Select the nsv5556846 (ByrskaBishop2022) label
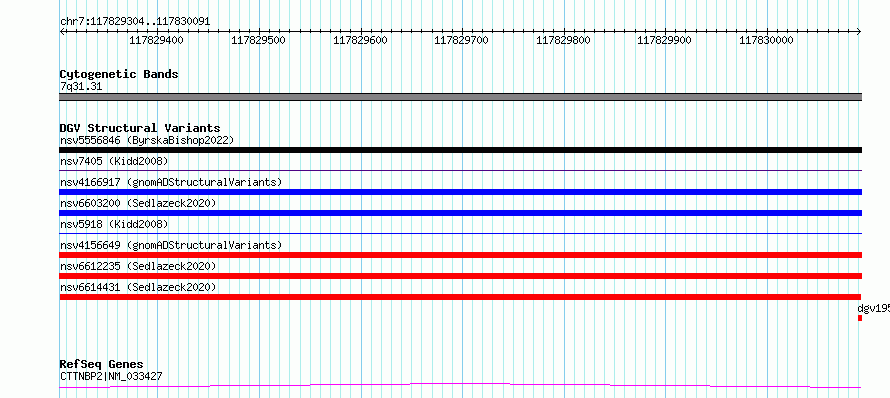The image size is (890, 398). pyautogui.click(x=147, y=140)
